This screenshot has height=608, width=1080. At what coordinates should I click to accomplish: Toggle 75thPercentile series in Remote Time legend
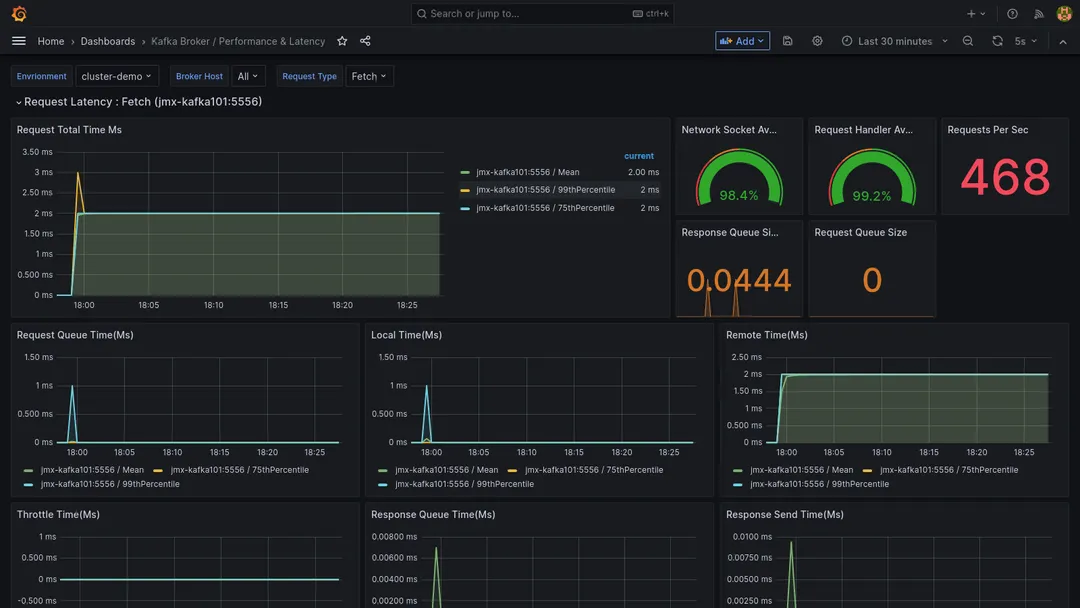(x=950, y=470)
